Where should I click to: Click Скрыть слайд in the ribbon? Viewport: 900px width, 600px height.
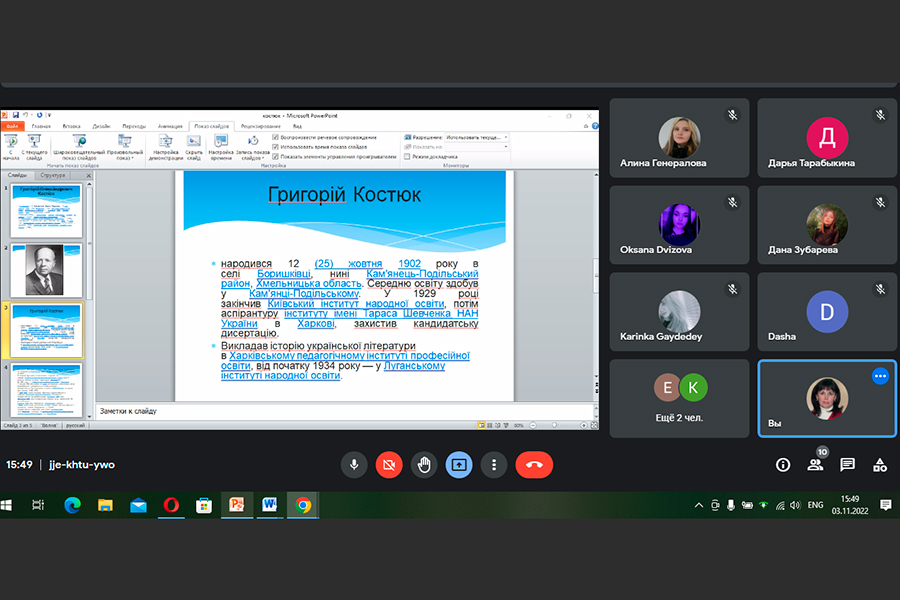pyautogui.click(x=194, y=148)
